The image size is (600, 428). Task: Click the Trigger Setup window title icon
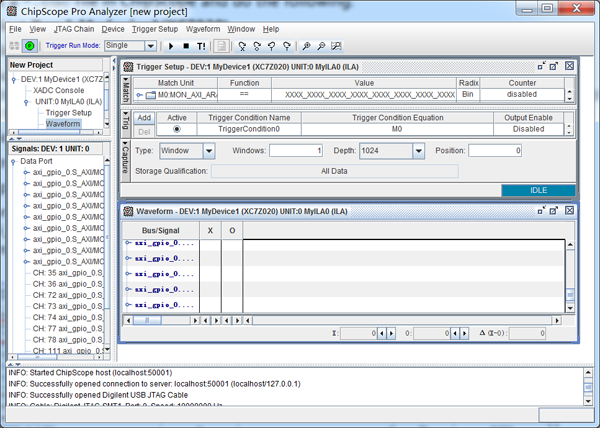pos(129,67)
